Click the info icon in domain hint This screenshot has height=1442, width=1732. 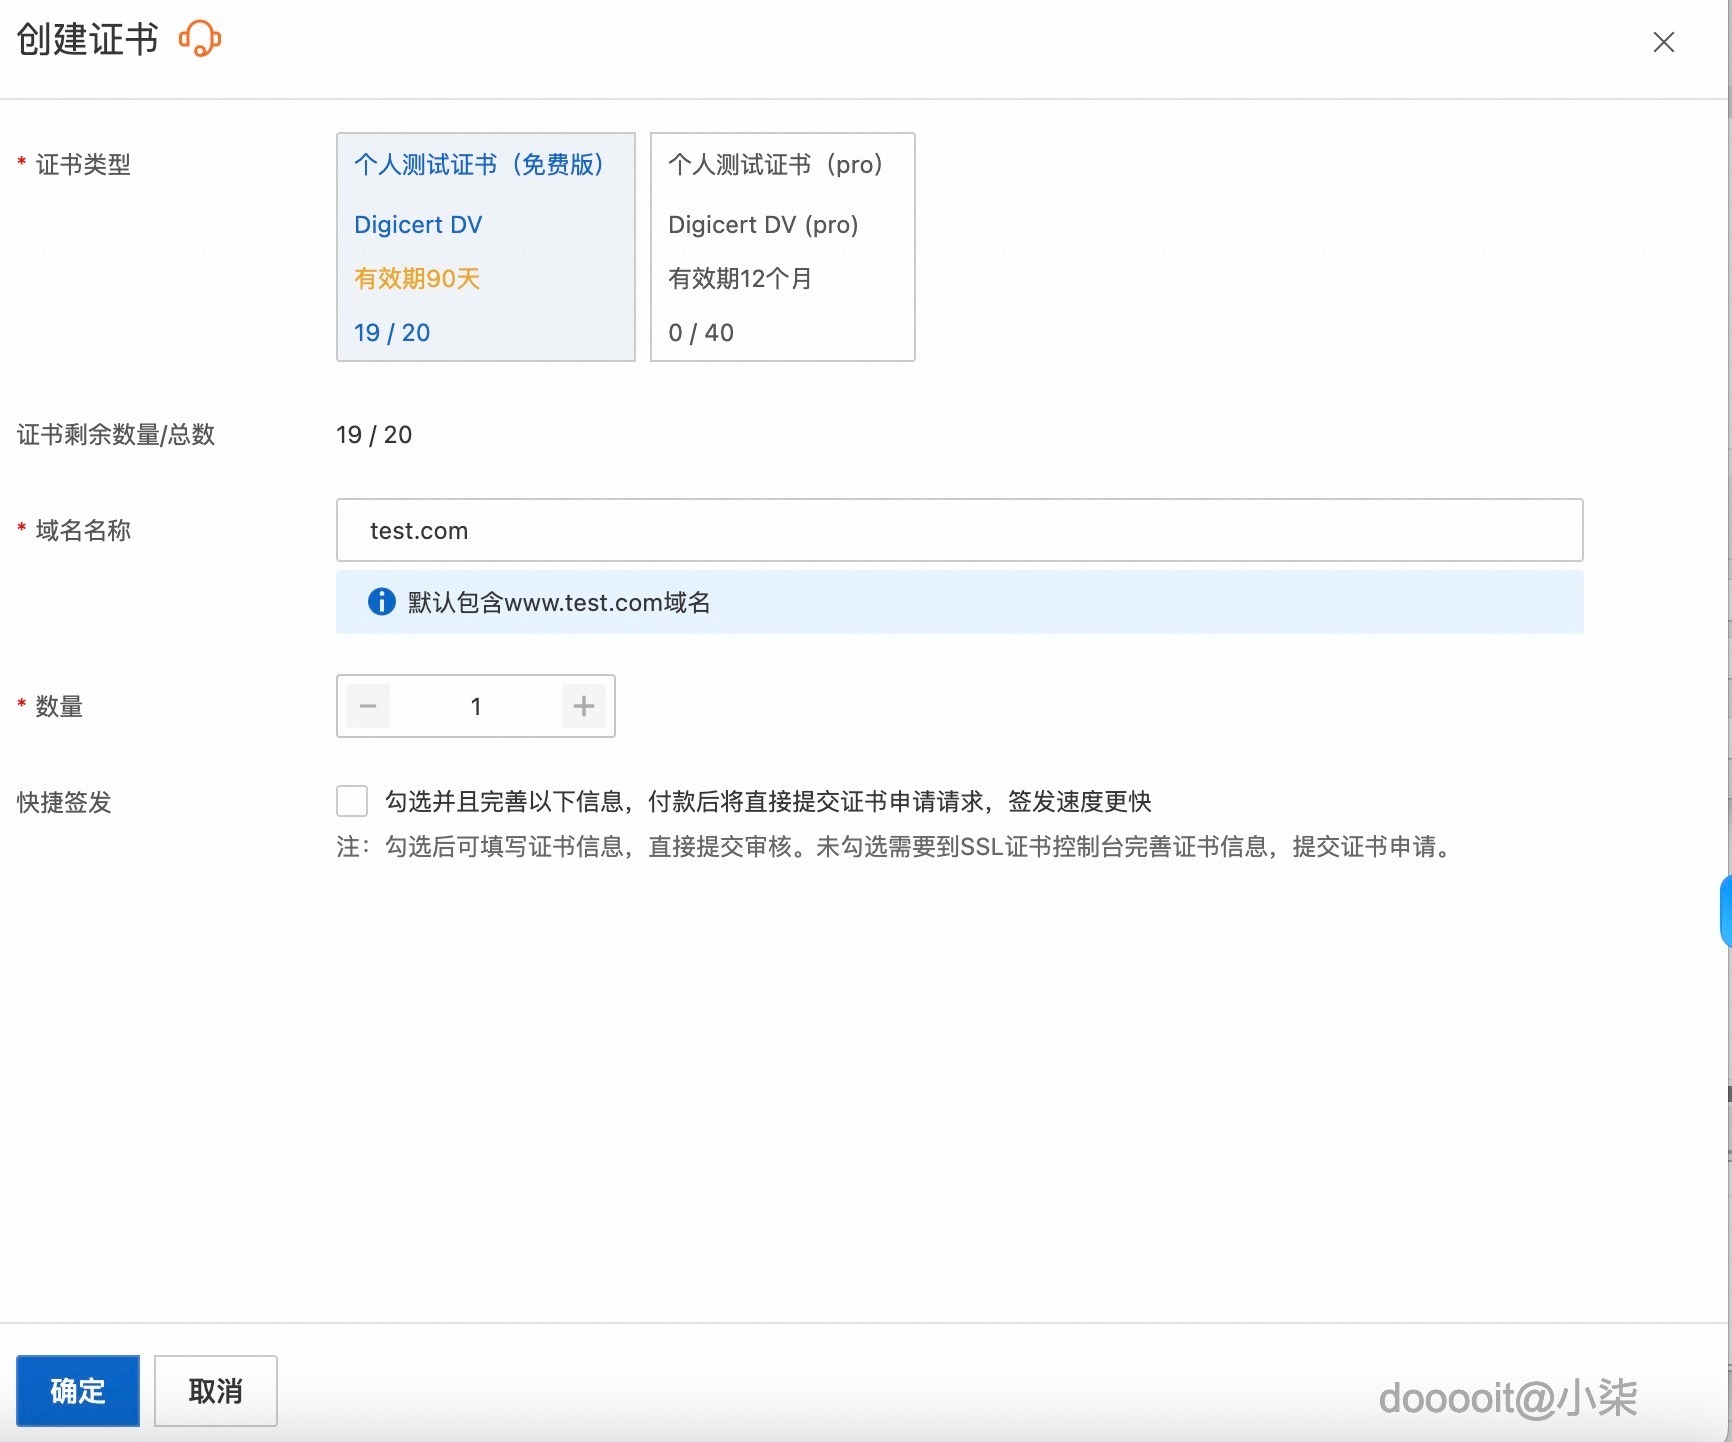pos(381,602)
